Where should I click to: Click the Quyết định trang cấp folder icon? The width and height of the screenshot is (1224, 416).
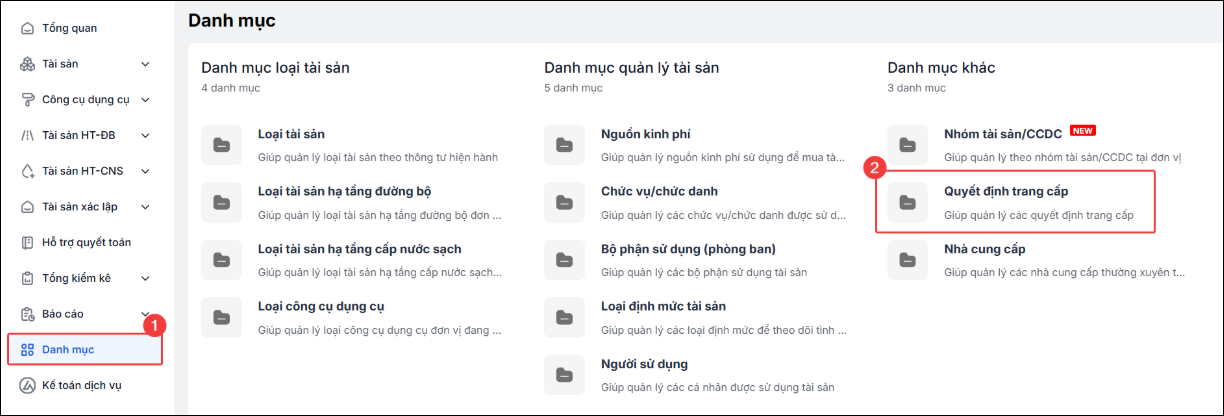(x=907, y=202)
